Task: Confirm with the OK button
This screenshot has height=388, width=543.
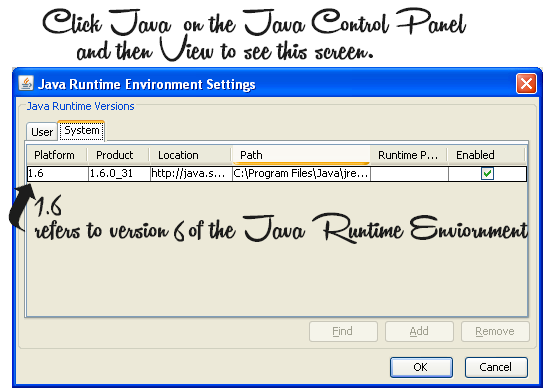Action: [421, 367]
